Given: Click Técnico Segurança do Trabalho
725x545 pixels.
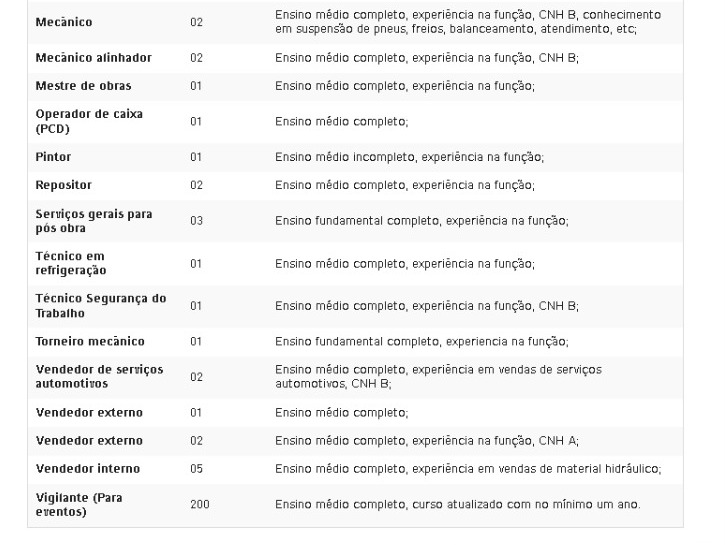Looking at the screenshot, I should [x=101, y=305].
